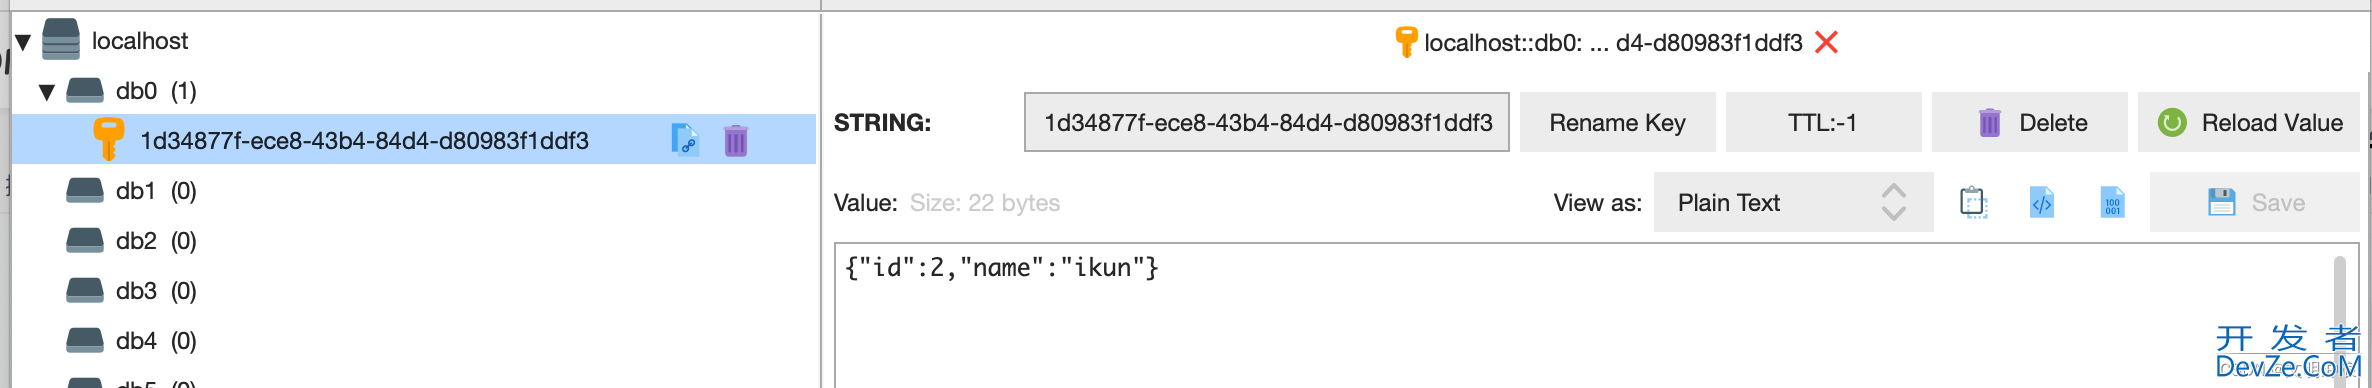
Task: Click the binary view icon near Save
Action: (2112, 202)
